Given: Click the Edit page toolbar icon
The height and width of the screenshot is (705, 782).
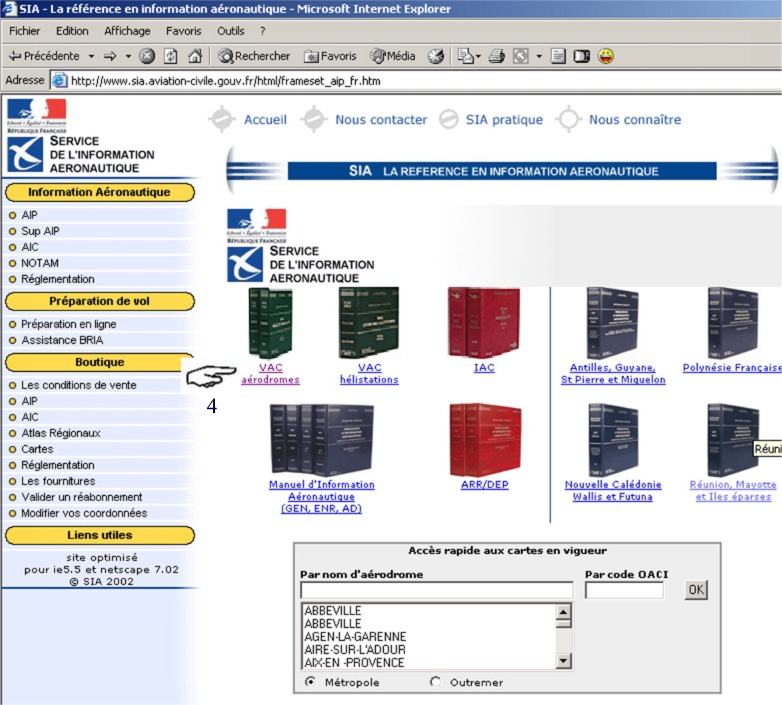Looking at the screenshot, I should [x=521, y=56].
